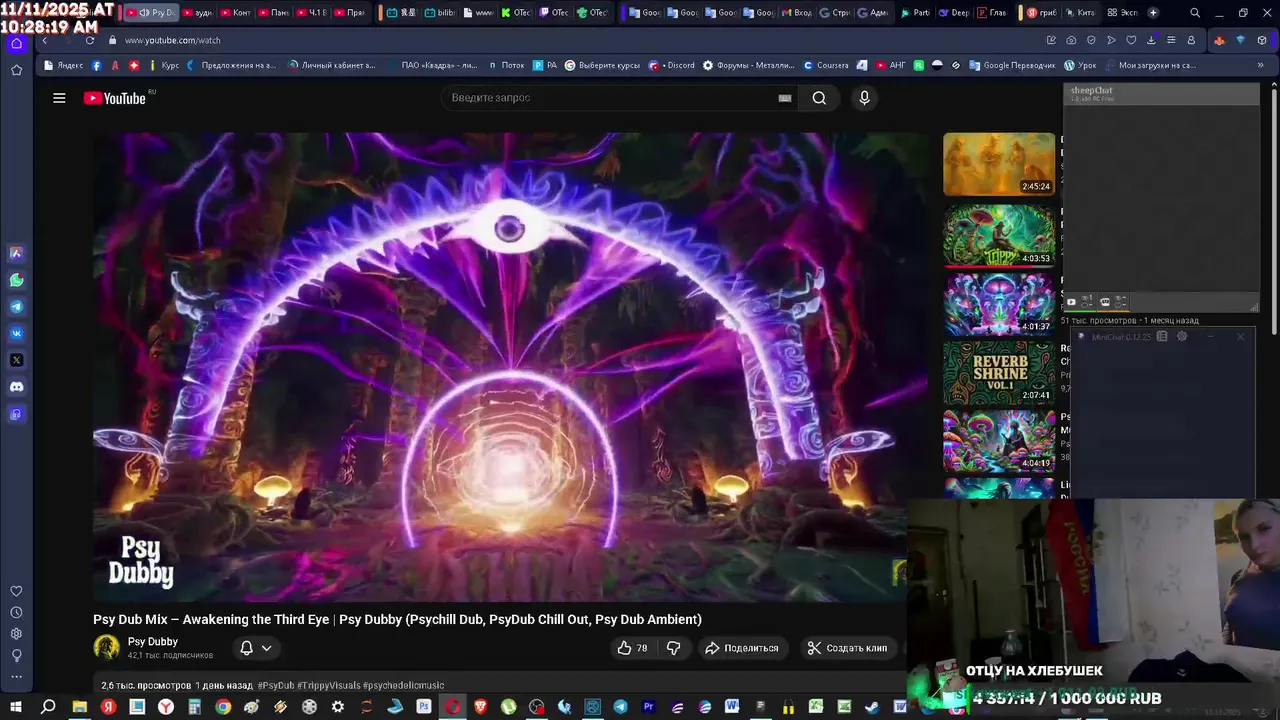Open the history clock icon in sidebar
1280x720 pixels.
[x=16, y=612]
